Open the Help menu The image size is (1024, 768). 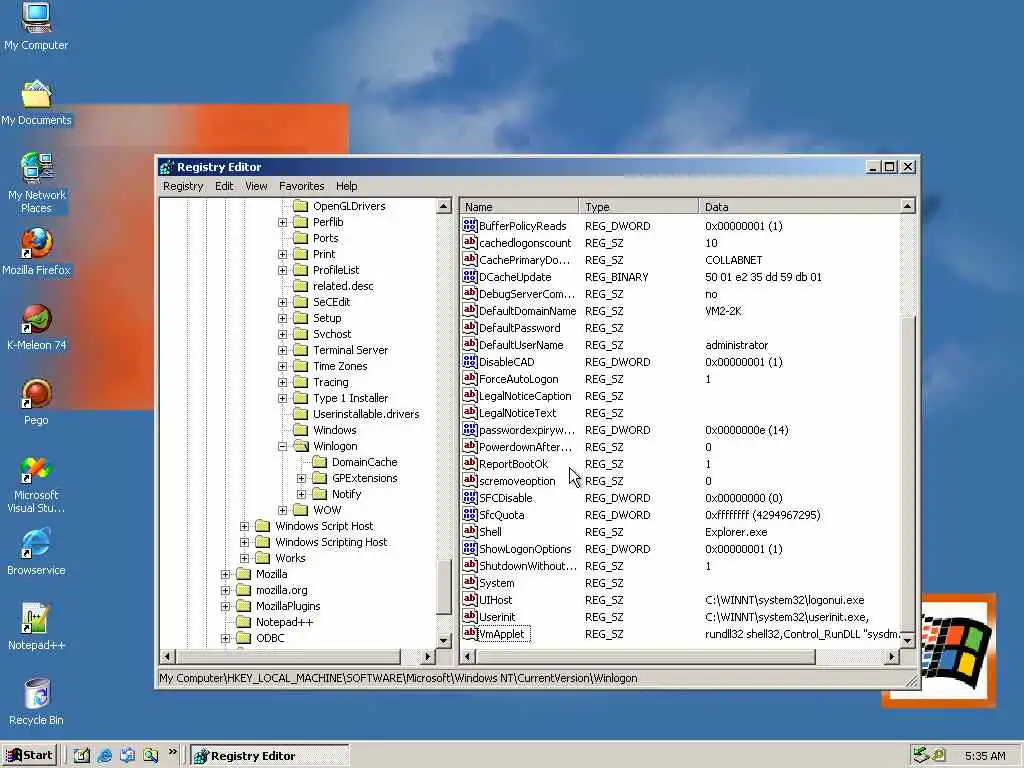click(x=346, y=186)
